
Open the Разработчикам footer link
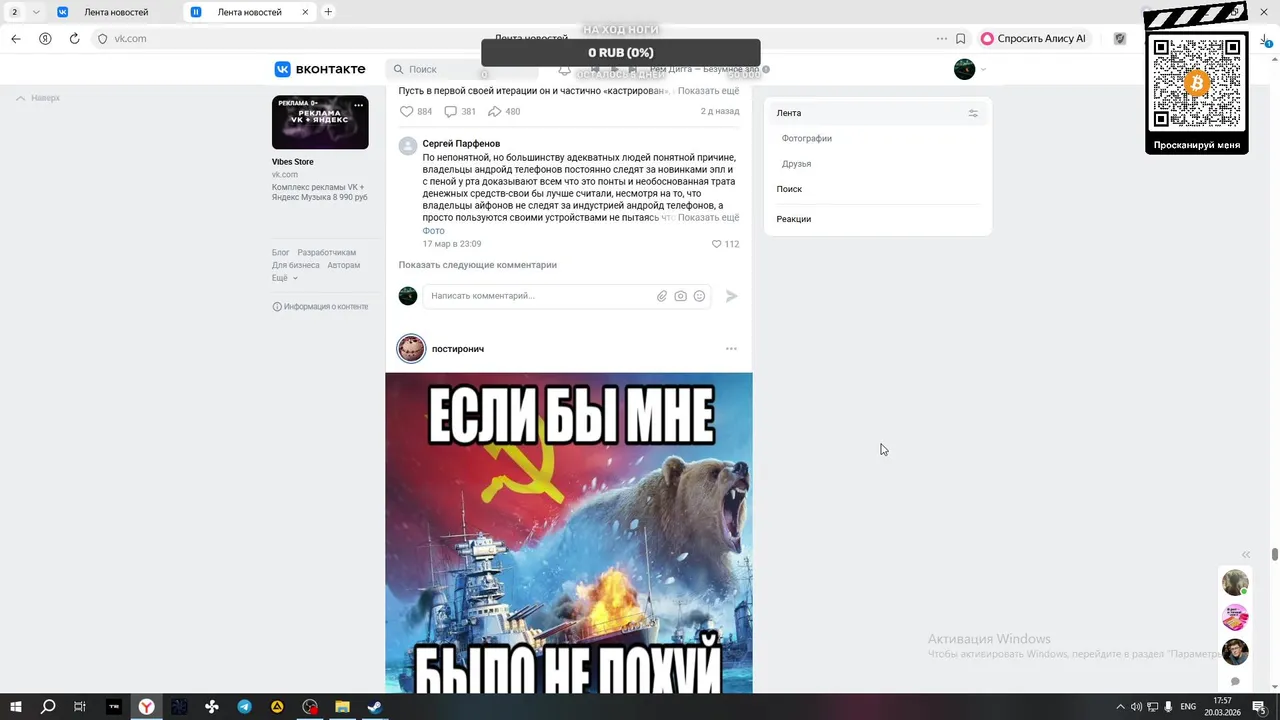tap(326, 253)
